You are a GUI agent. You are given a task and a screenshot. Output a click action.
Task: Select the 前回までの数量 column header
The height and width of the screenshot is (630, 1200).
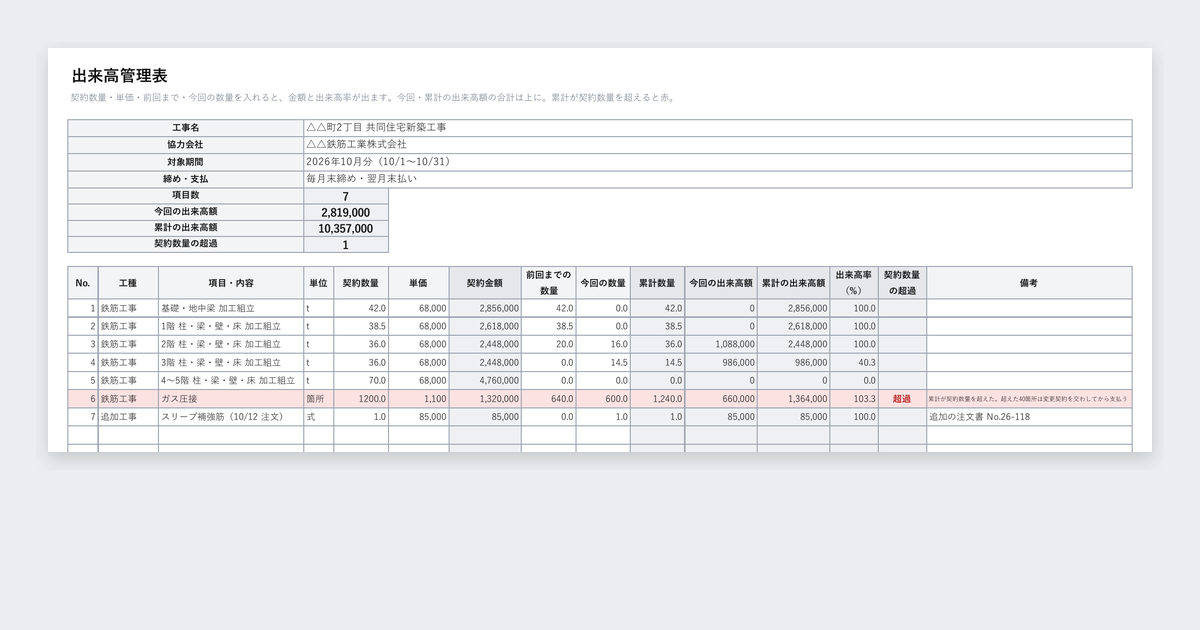point(549,283)
